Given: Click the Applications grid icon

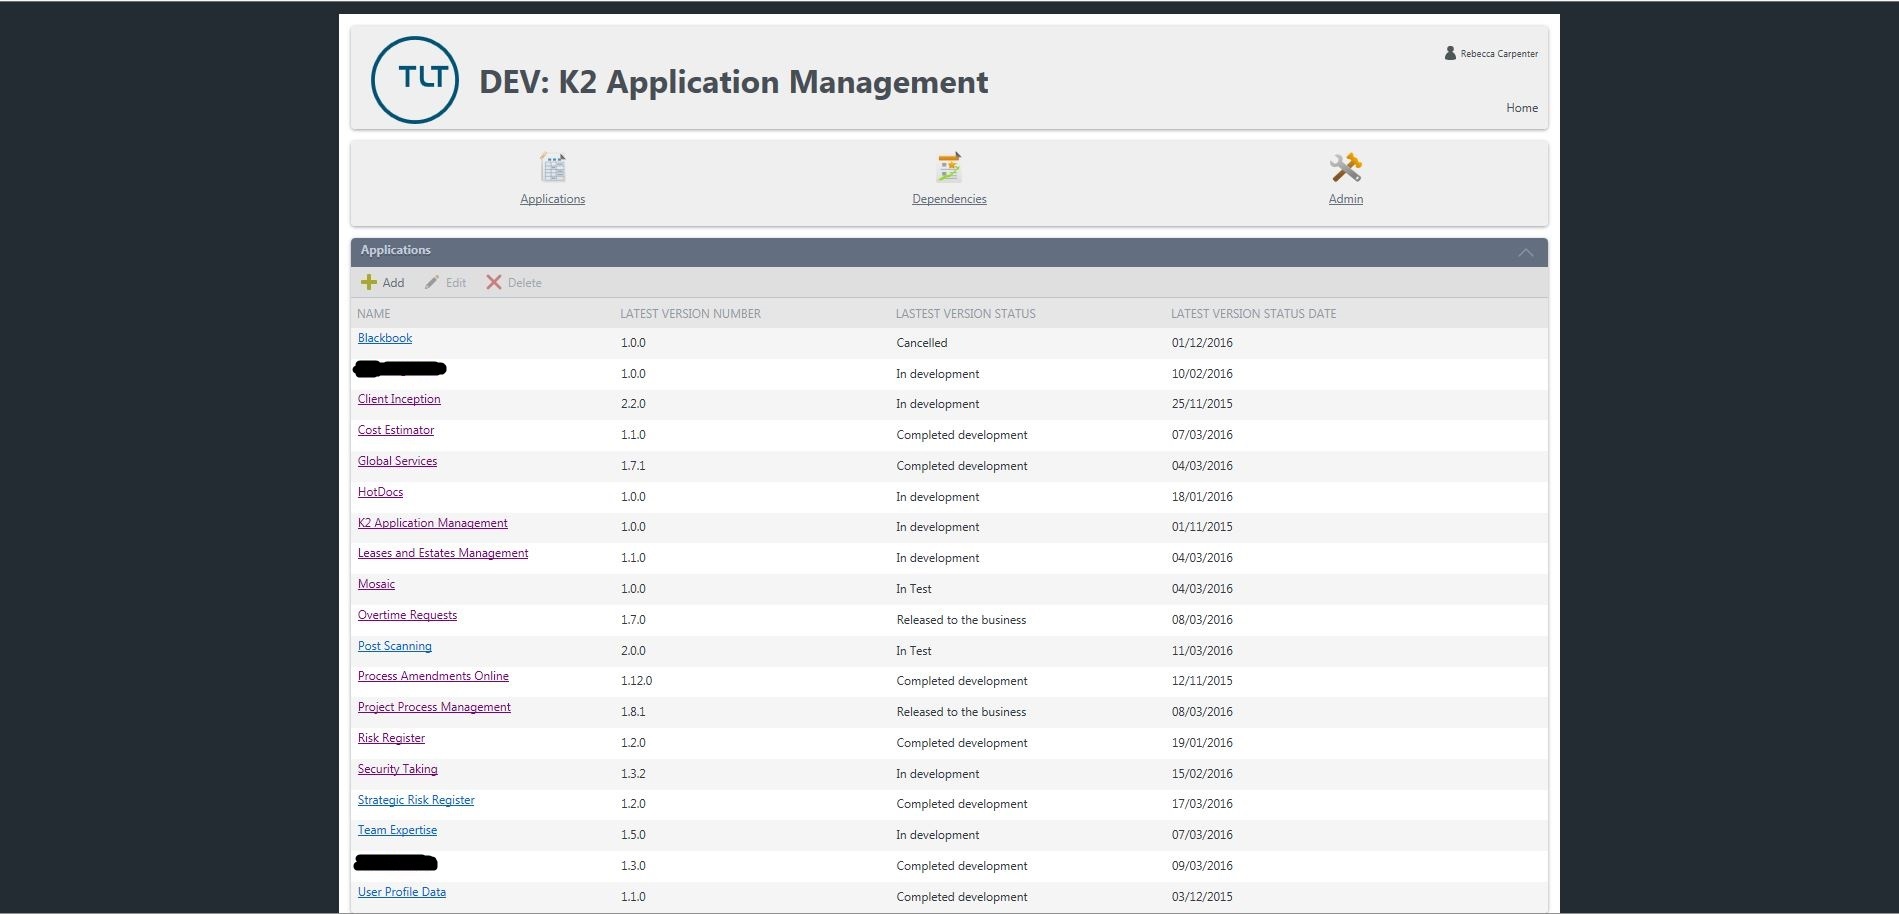Looking at the screenshot, I should (552, 167).
